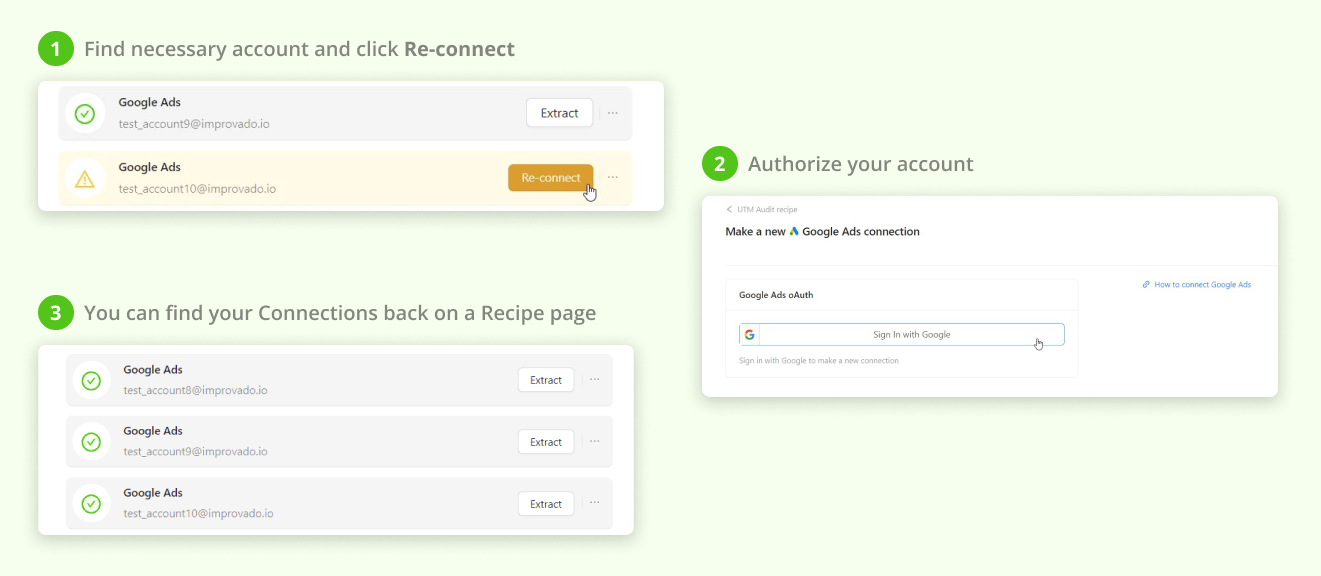Click the Google G logo icon
Viewport: 1321px width, 576px height.
(x=750, y=335)
